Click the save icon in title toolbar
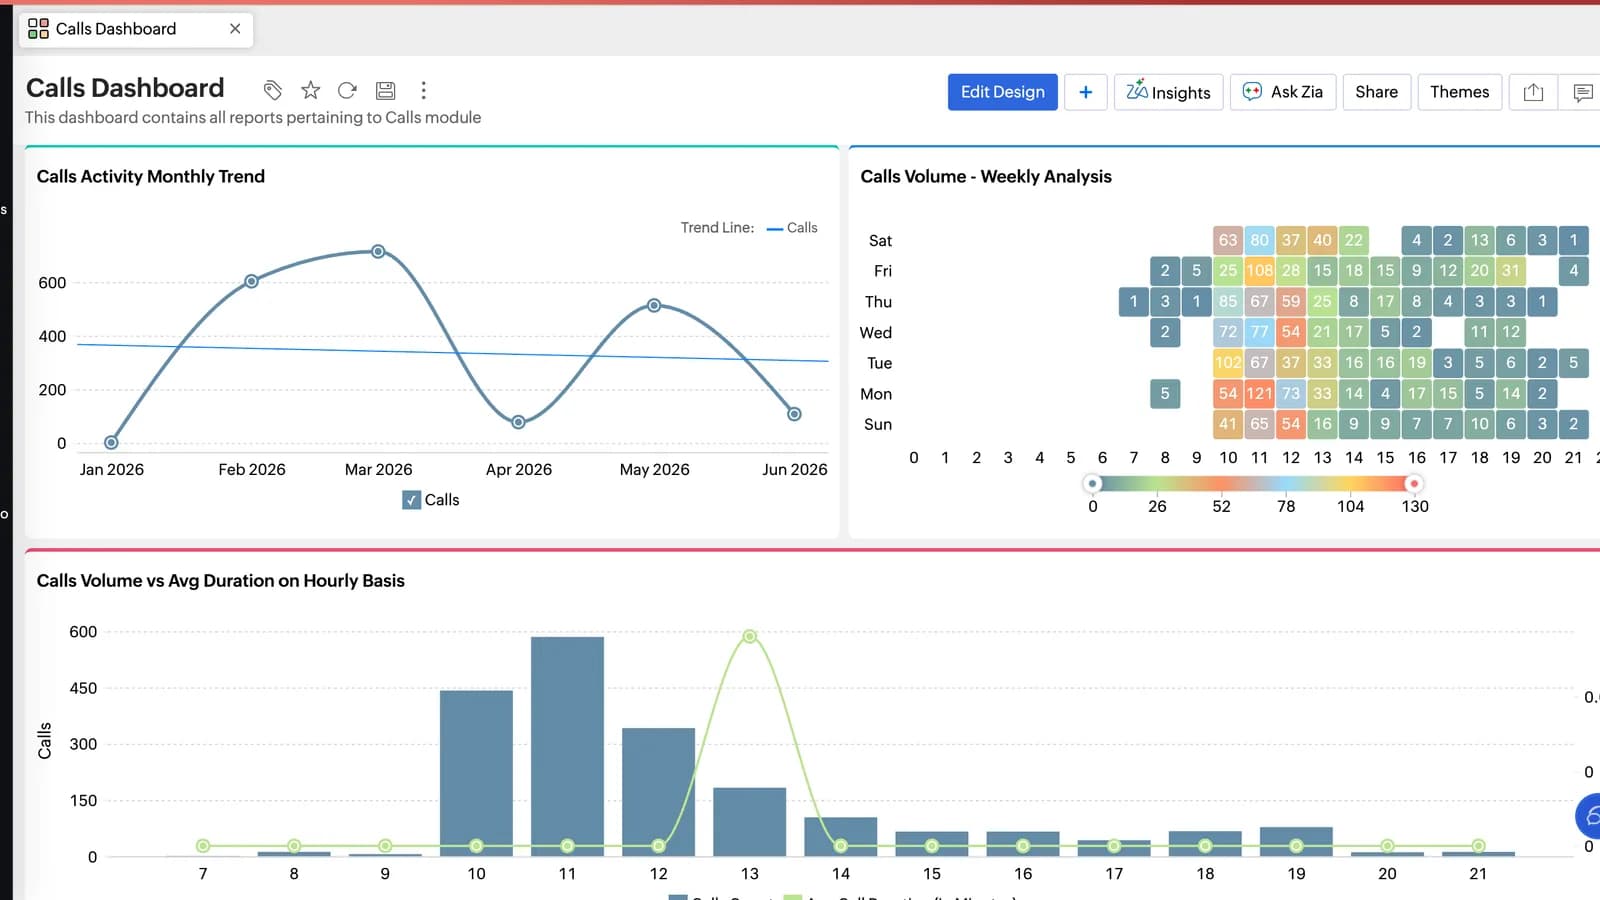The image size is (1600, 900). click(385, 91)
